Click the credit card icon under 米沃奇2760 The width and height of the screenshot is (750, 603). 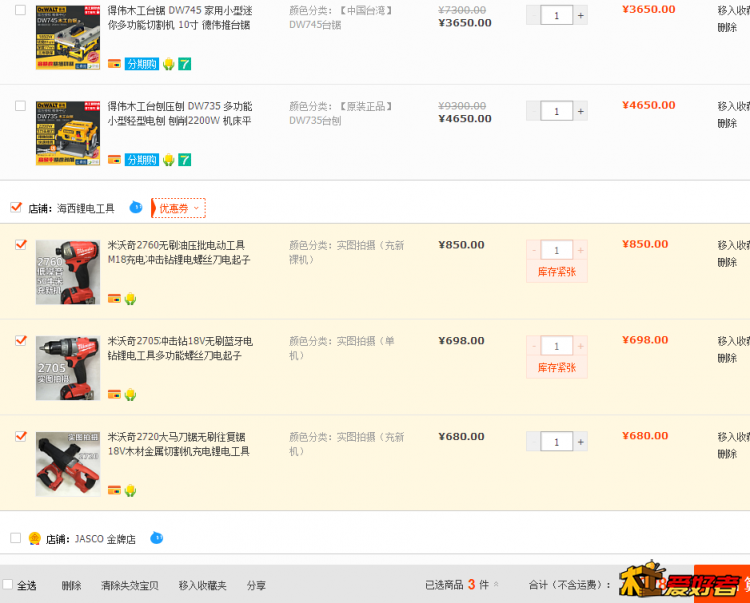(x=114, y=298)
